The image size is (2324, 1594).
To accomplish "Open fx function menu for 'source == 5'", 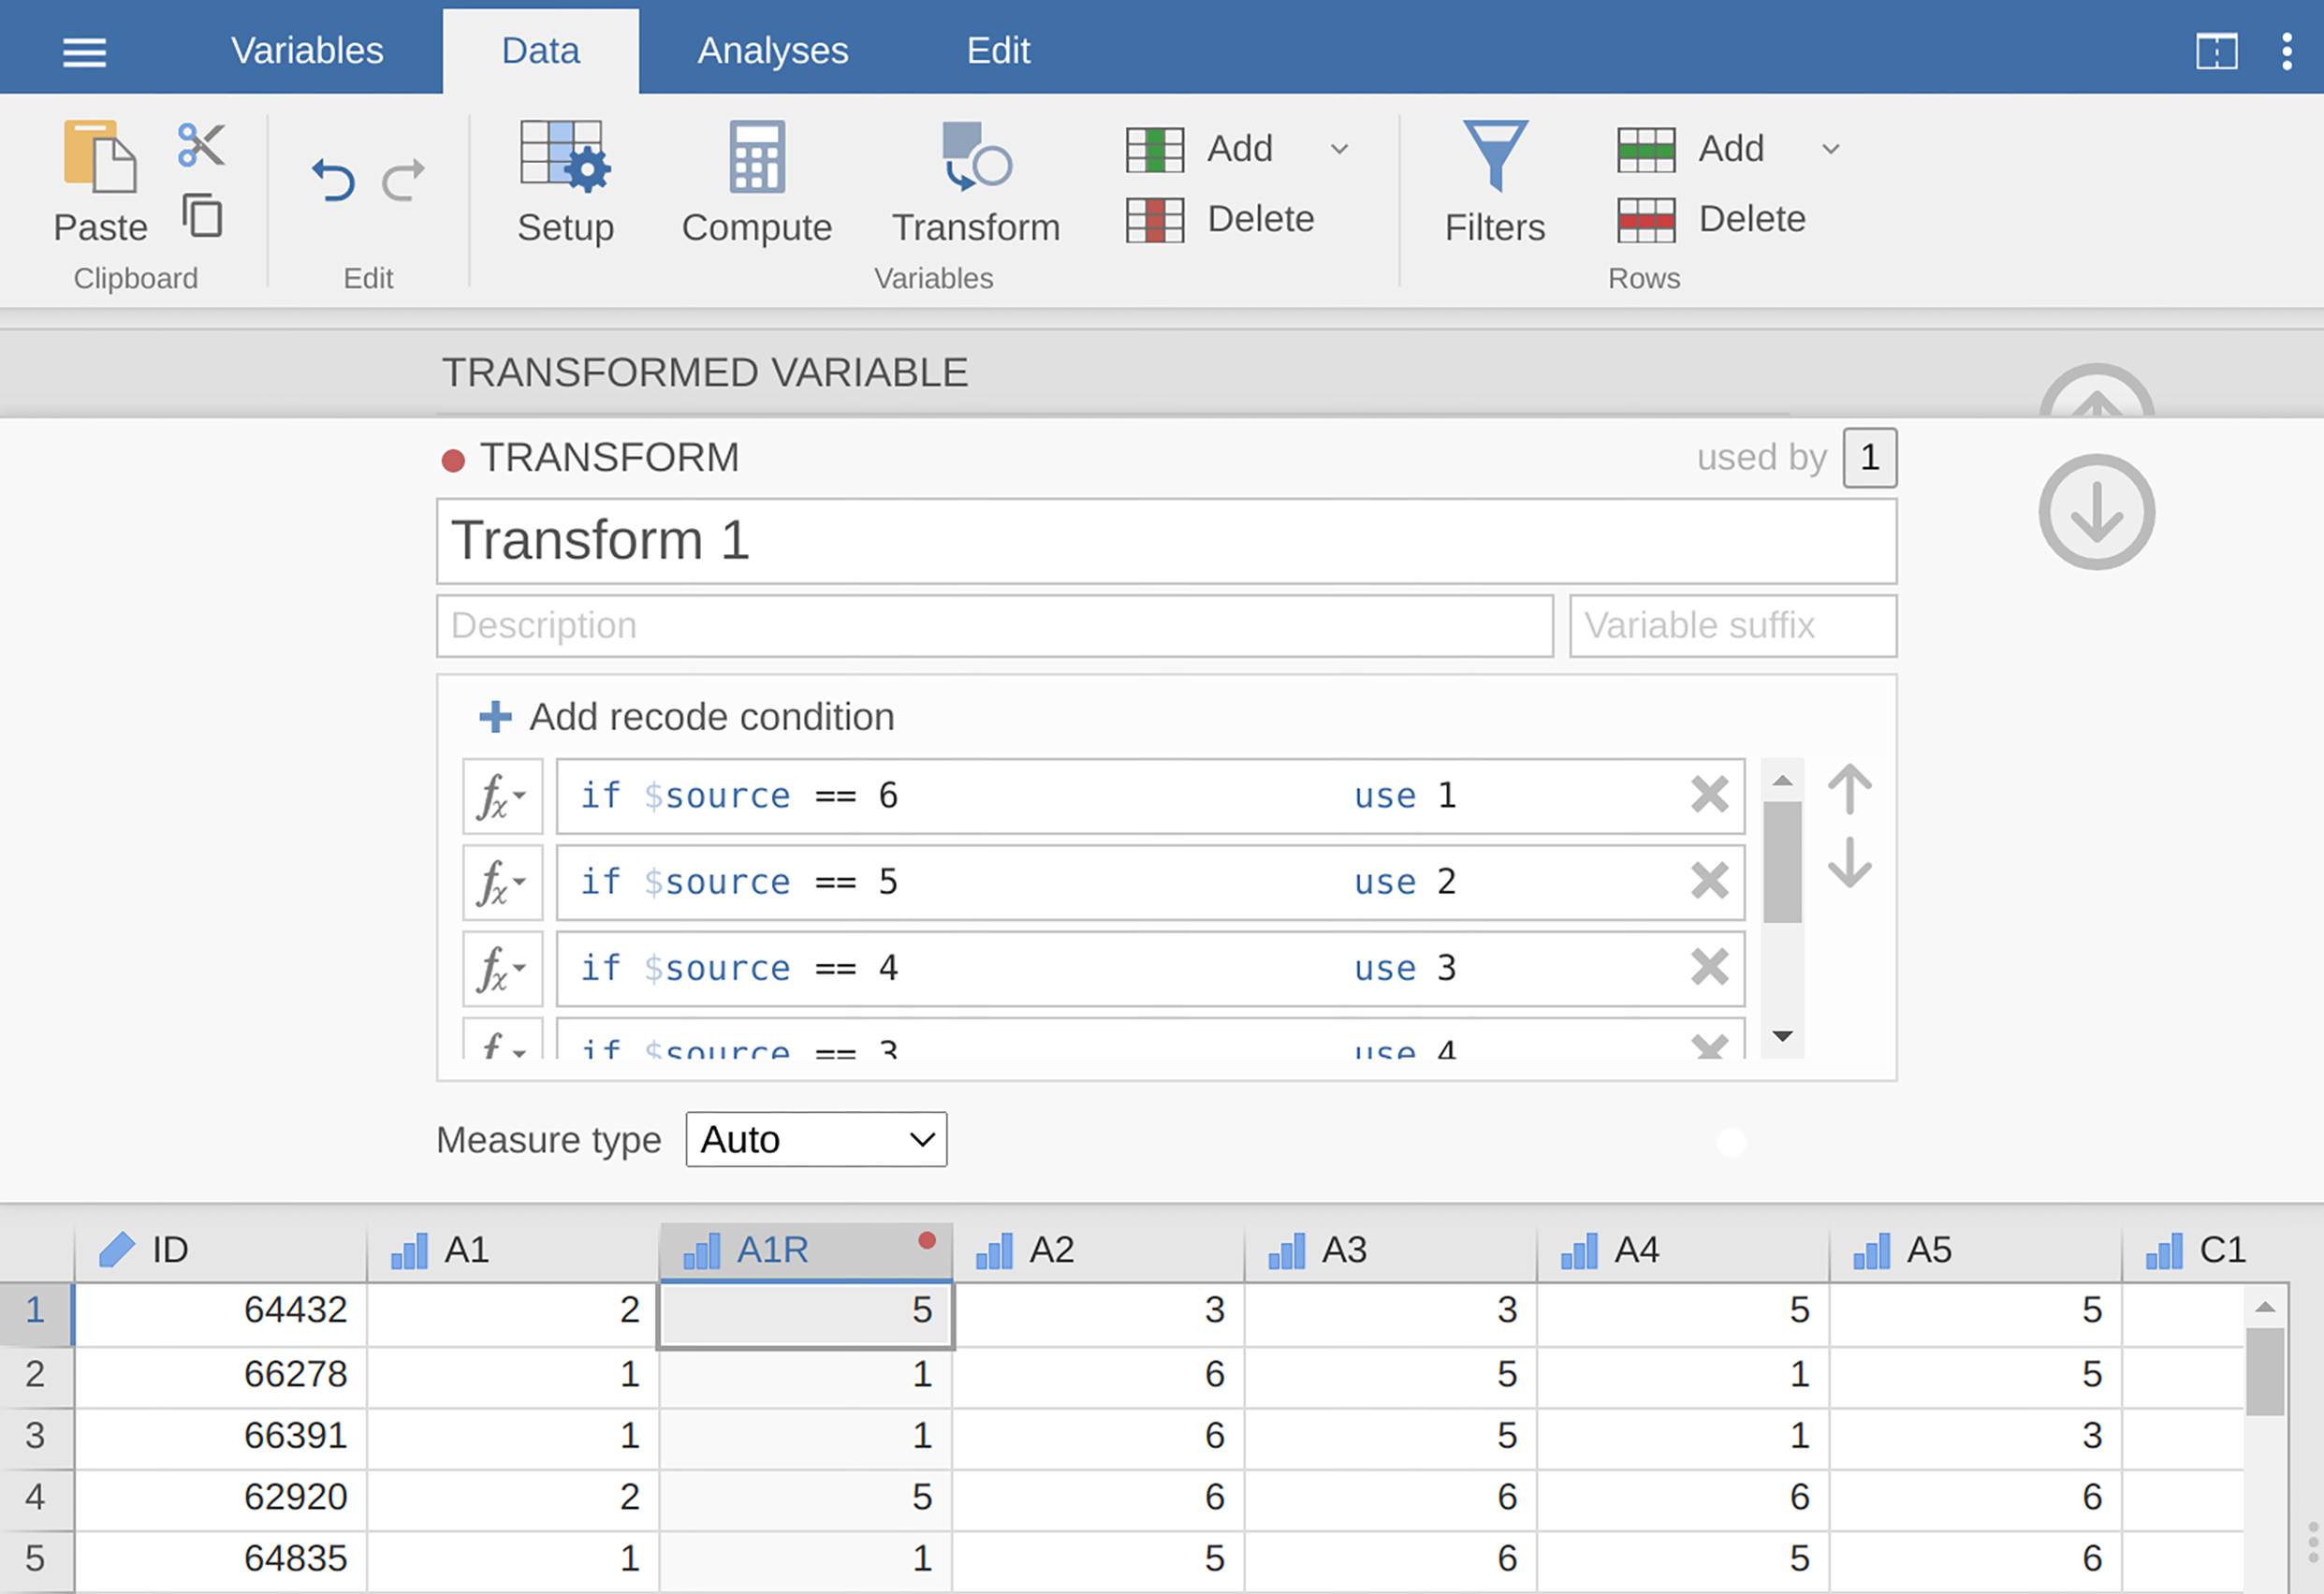I will pyautogui.click(x=502, y=882).
